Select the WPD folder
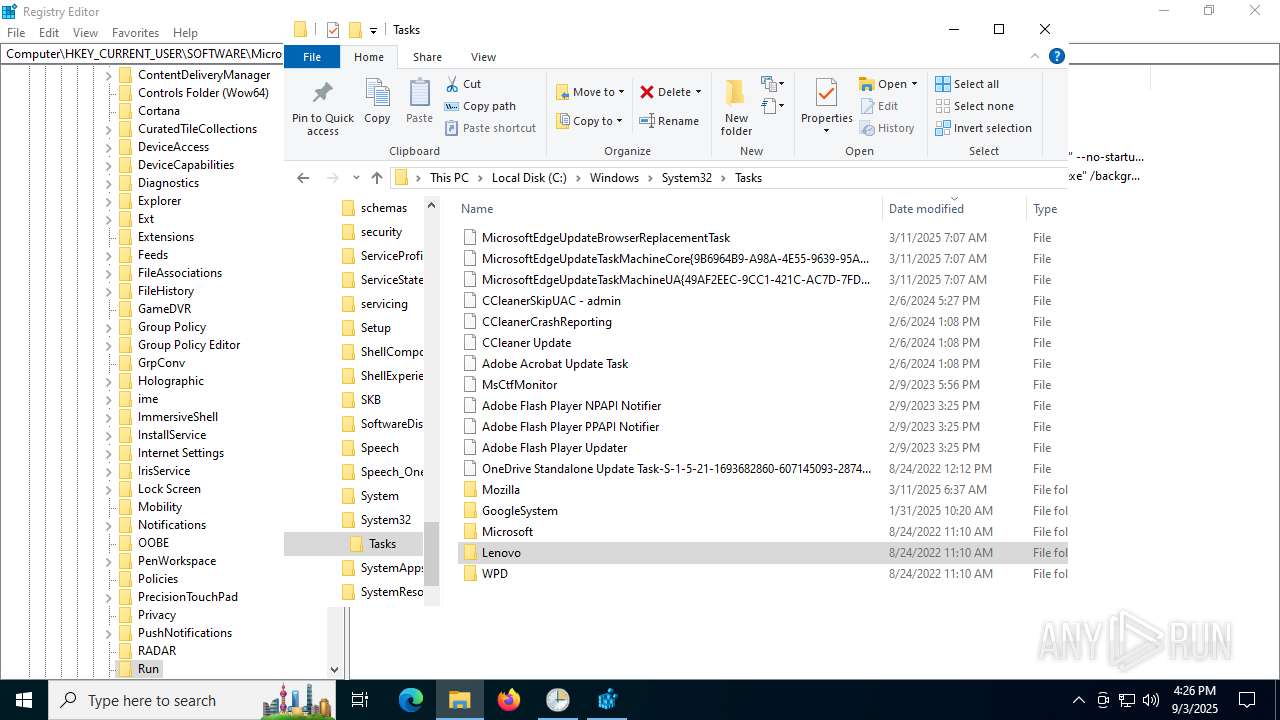 pos(494,574)
